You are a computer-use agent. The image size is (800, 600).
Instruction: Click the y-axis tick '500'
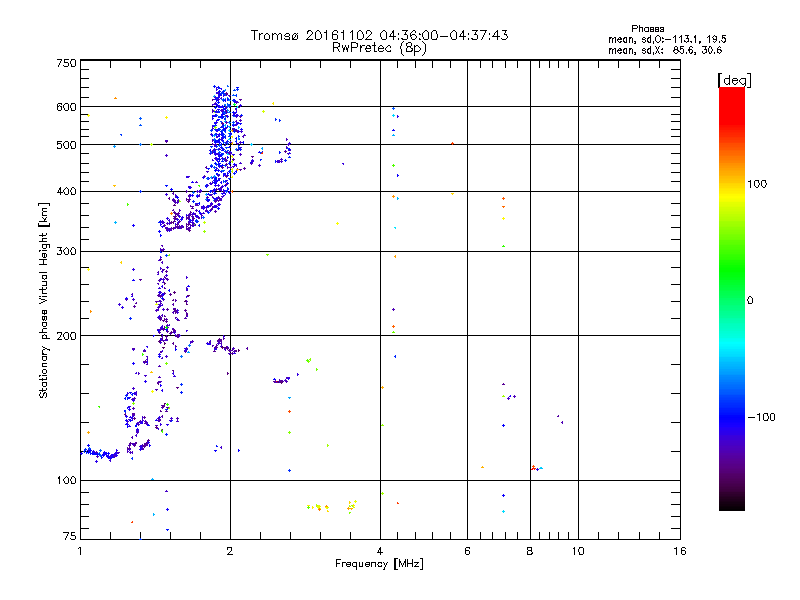pyautogui.click(x=66, y=145)
